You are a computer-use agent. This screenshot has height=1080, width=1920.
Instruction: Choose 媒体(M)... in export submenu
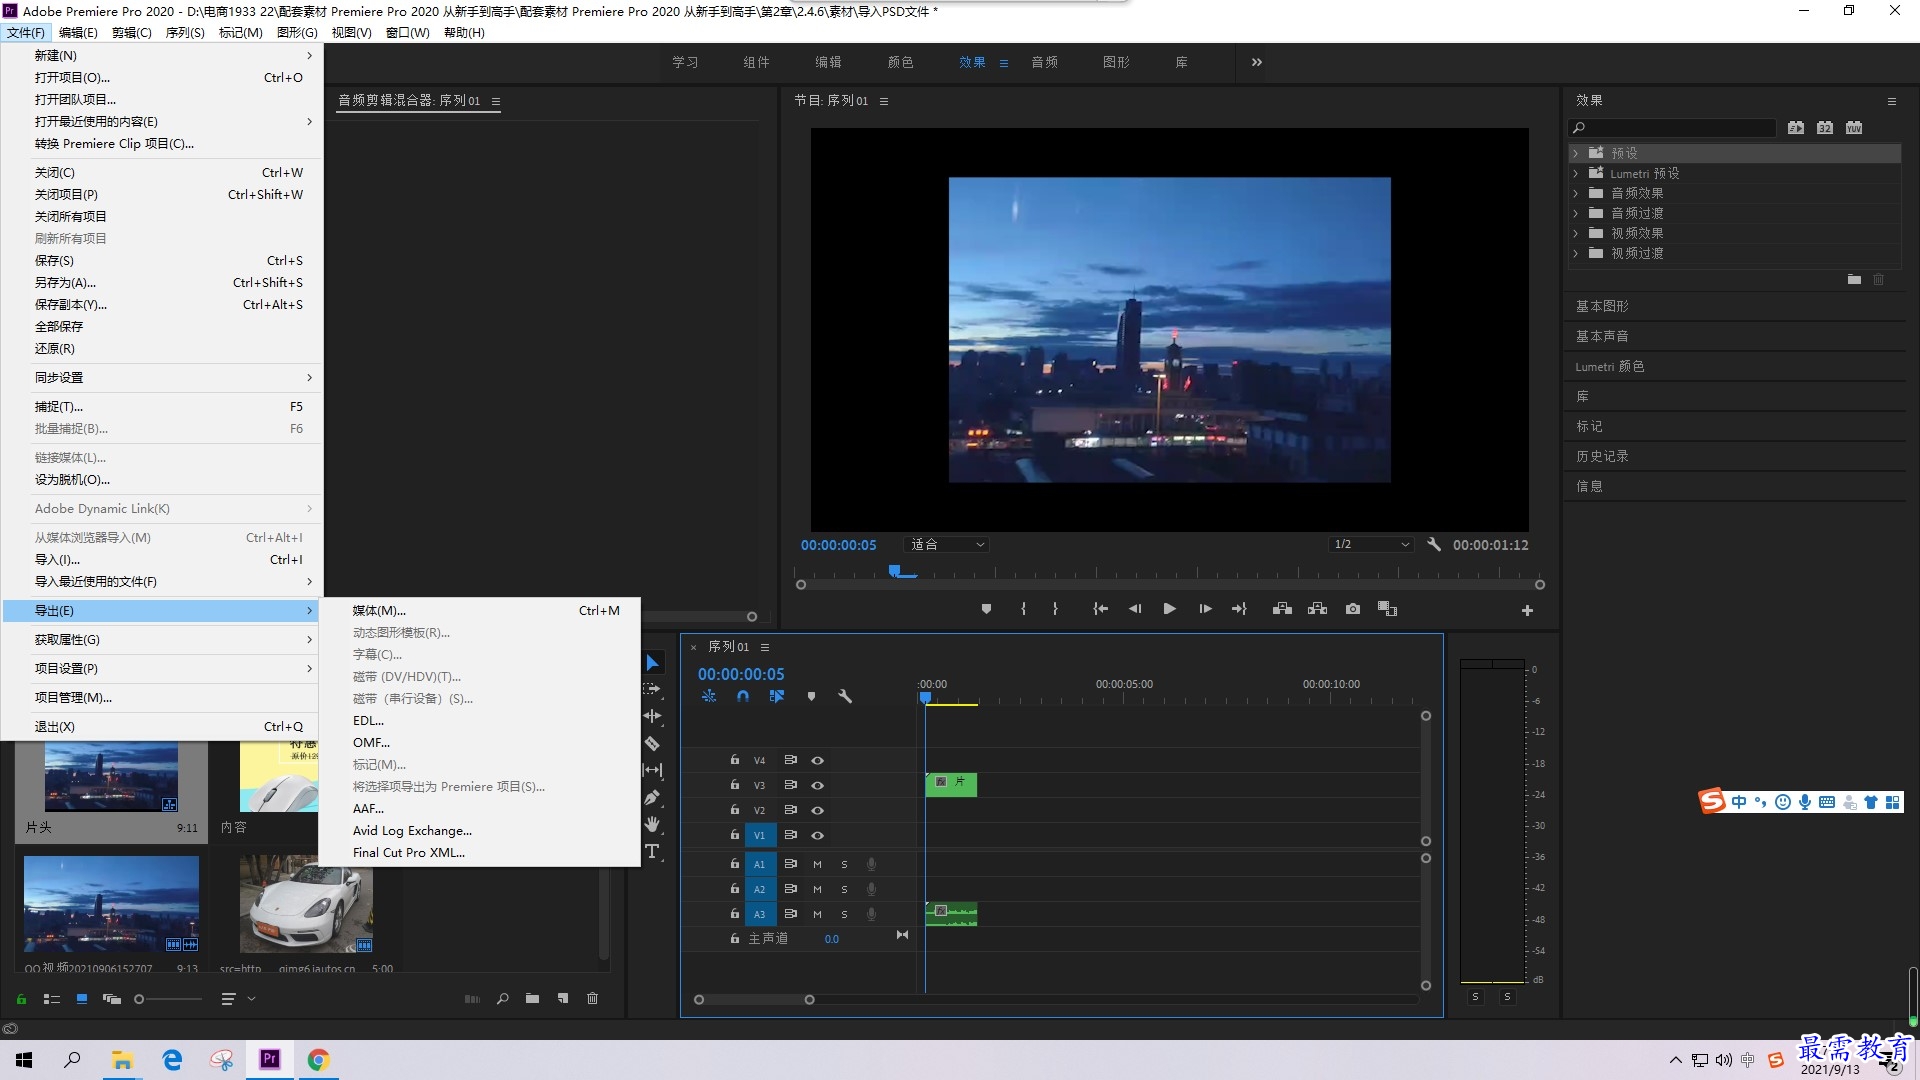point(479,611)
